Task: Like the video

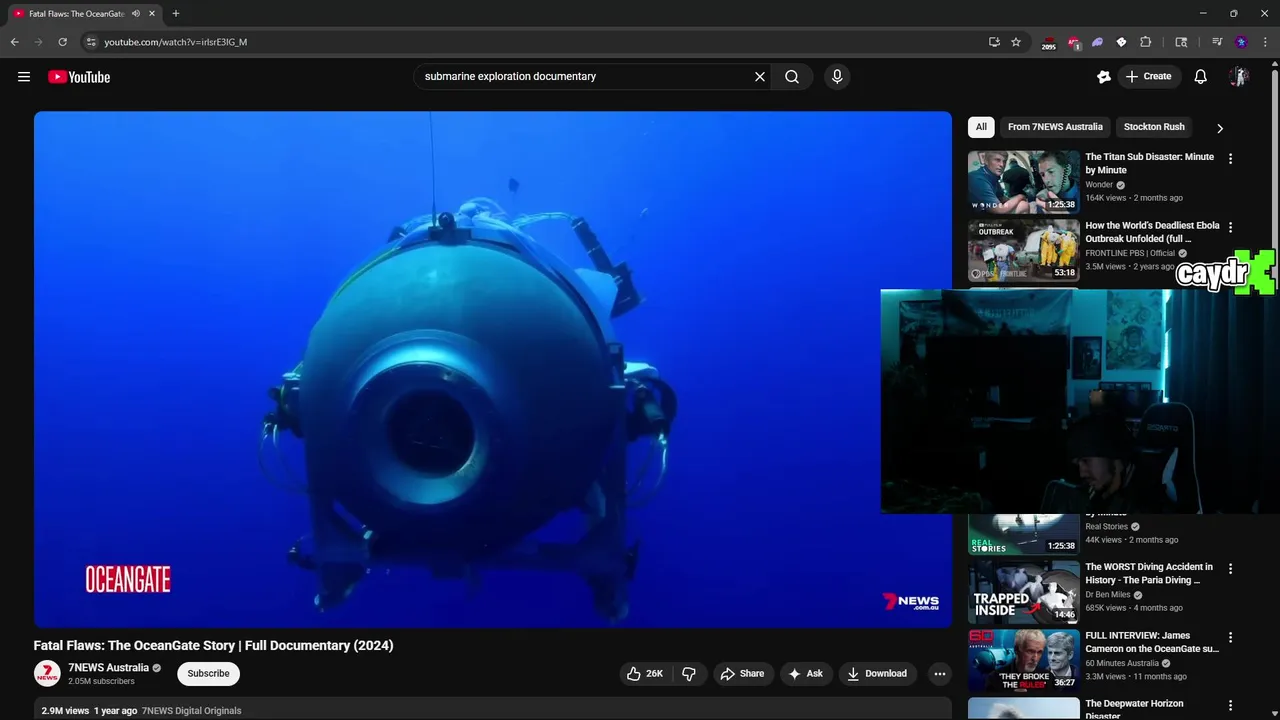Action: coord(645,674)
